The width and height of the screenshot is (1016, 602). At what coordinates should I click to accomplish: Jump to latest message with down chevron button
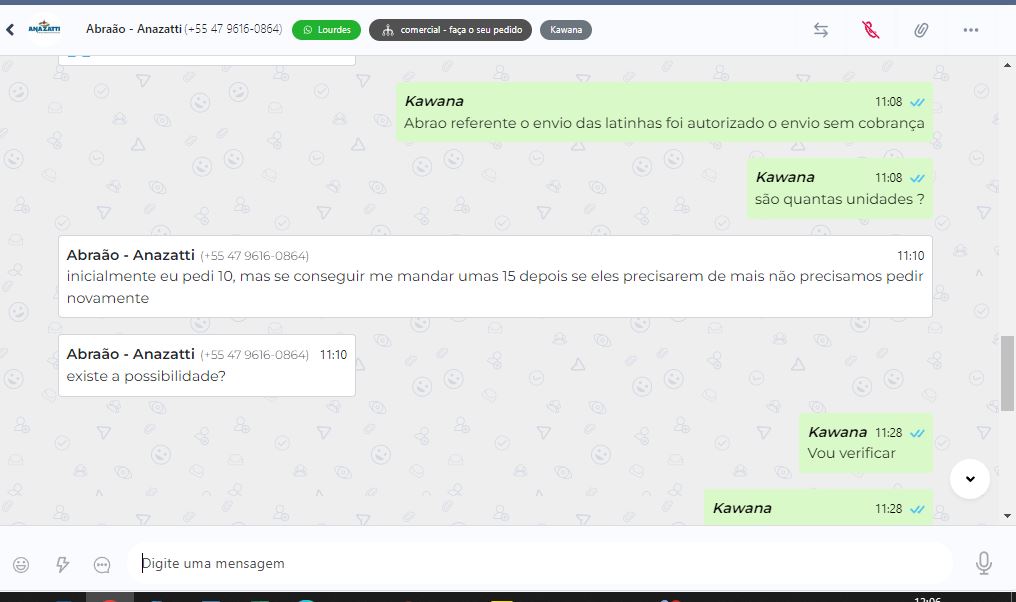pos(970,479)
